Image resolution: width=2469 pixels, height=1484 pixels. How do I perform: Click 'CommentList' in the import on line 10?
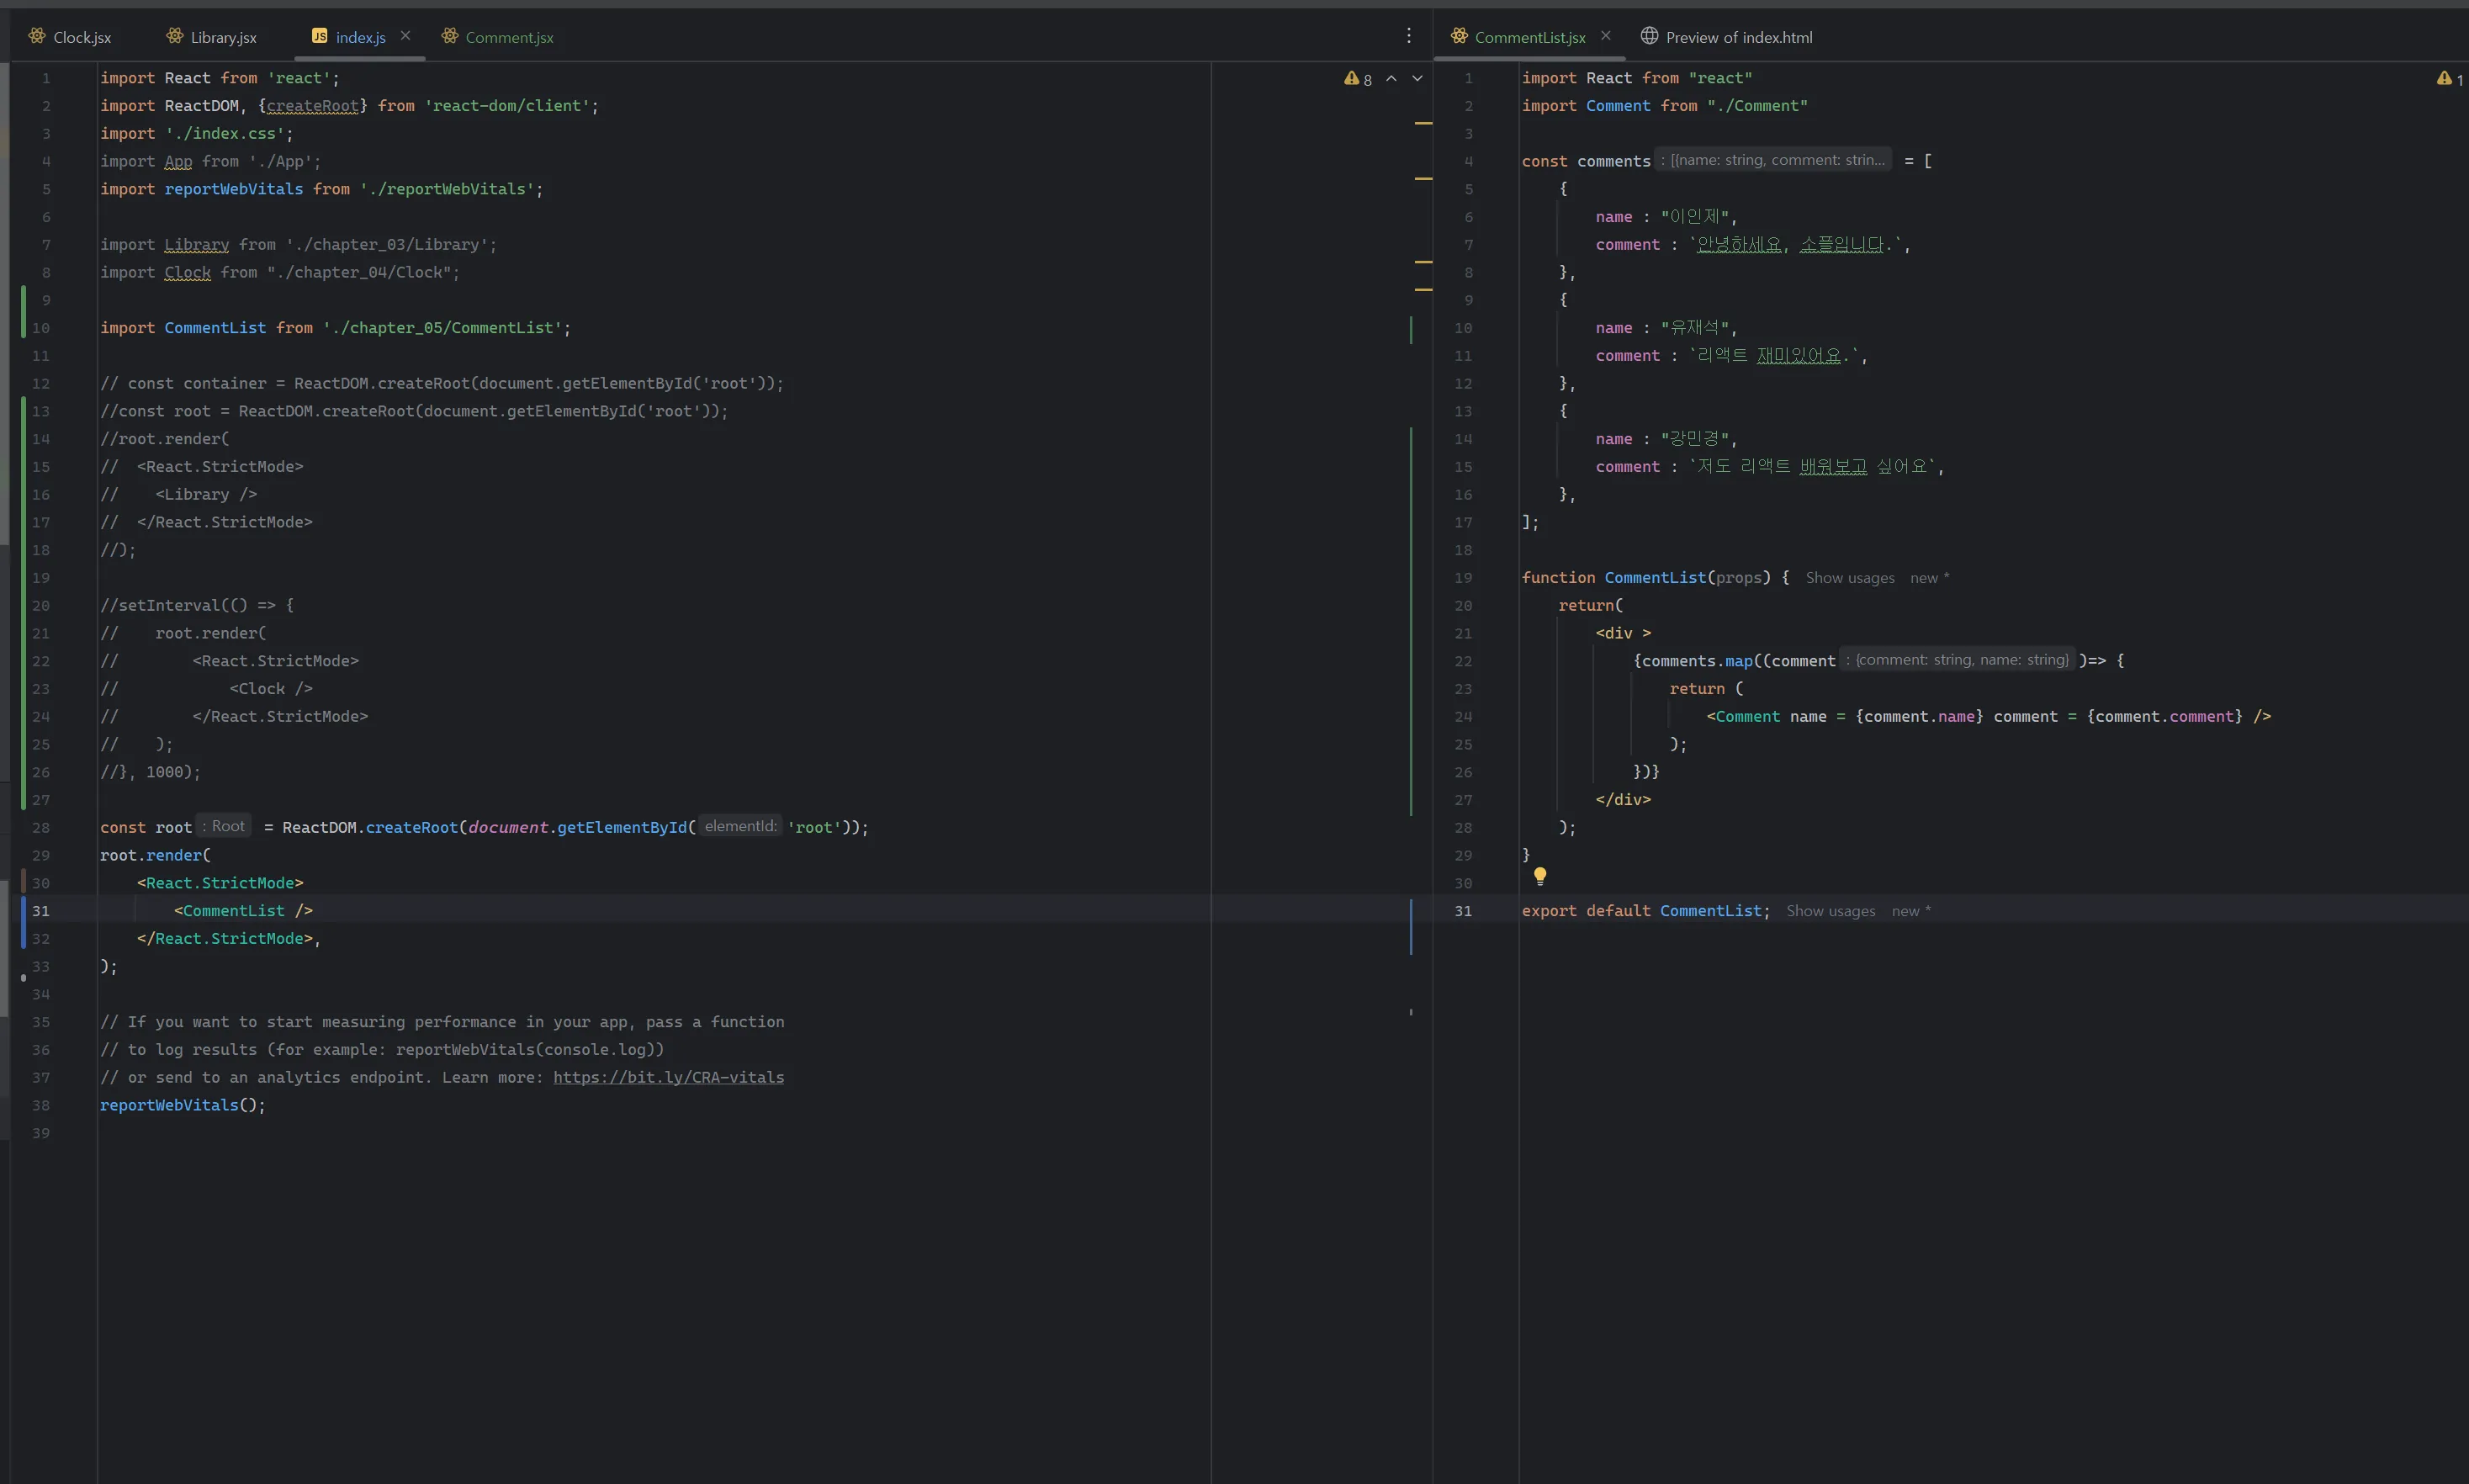click(215, 328)
